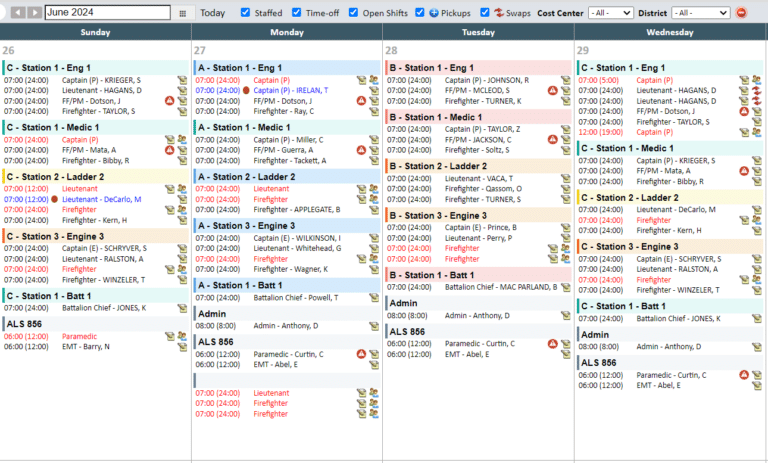Select the Wednesday column header
Viewport: 768px width, 463px height.
click(670, 32)
